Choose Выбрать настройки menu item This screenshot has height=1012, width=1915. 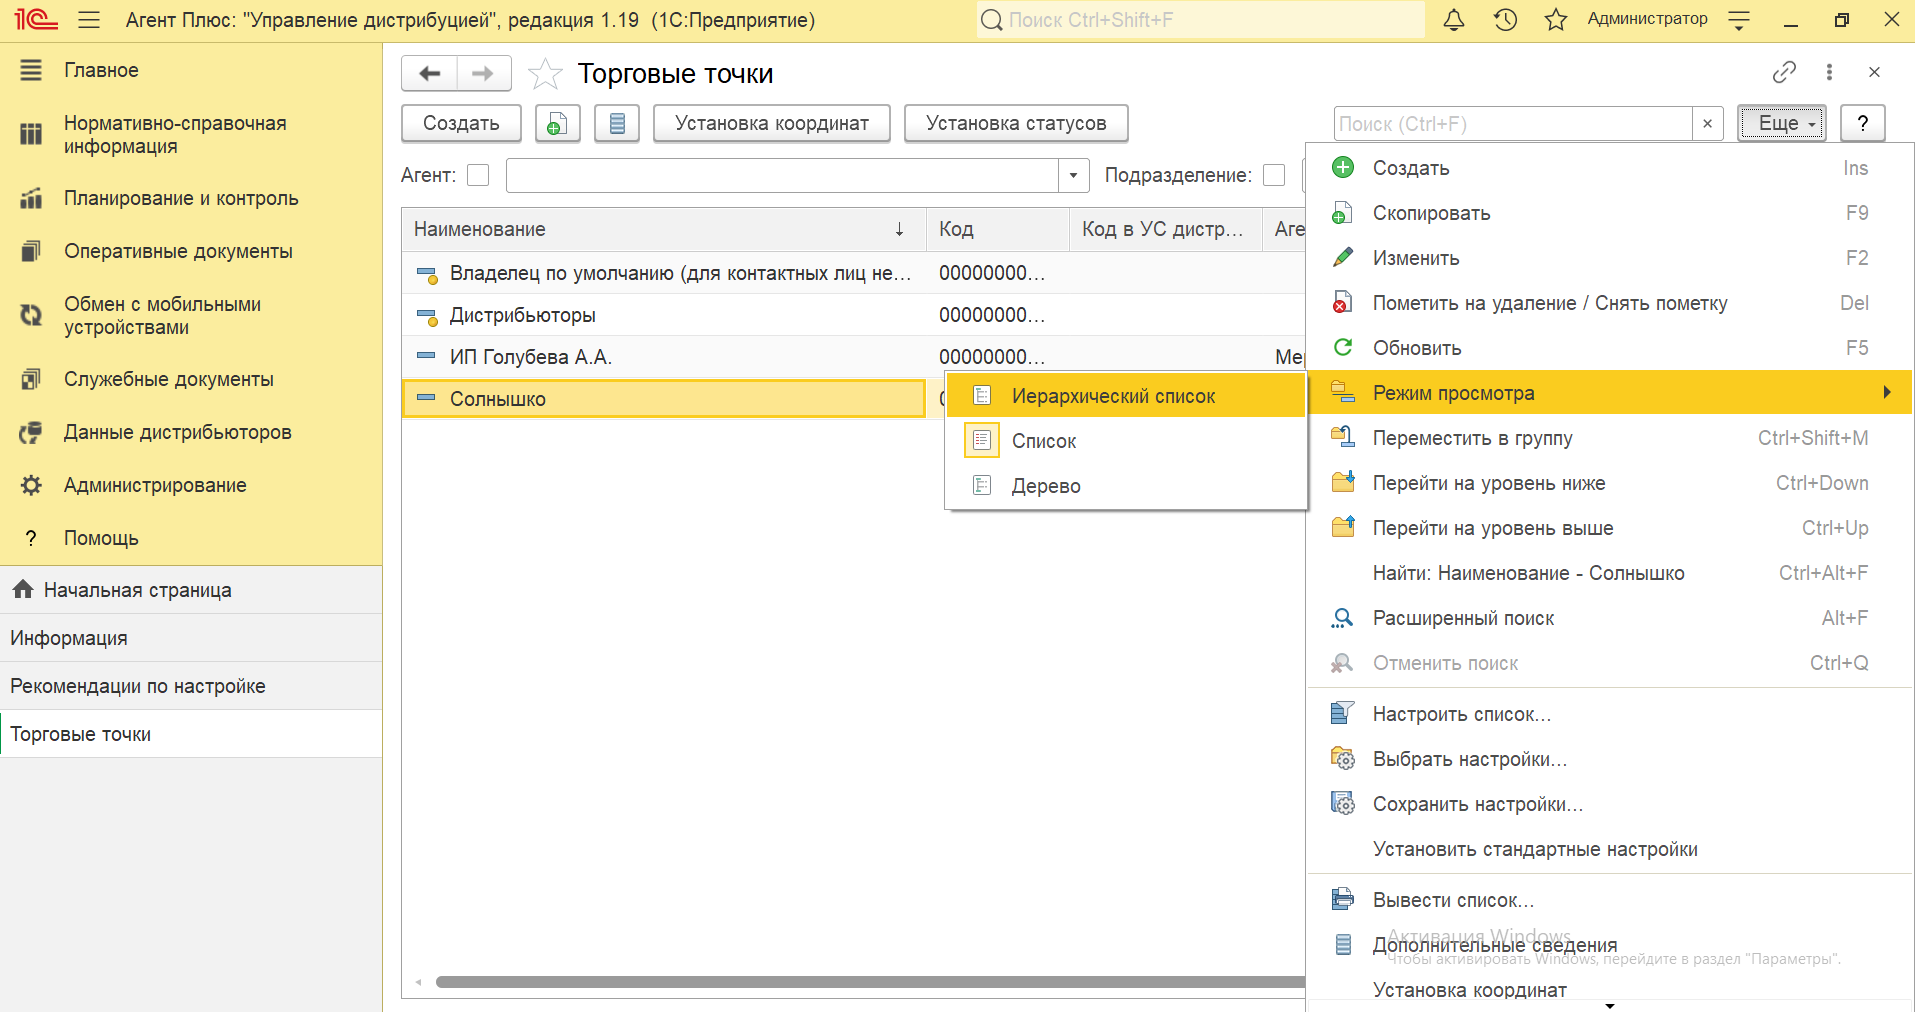[x=1610, y=759]
